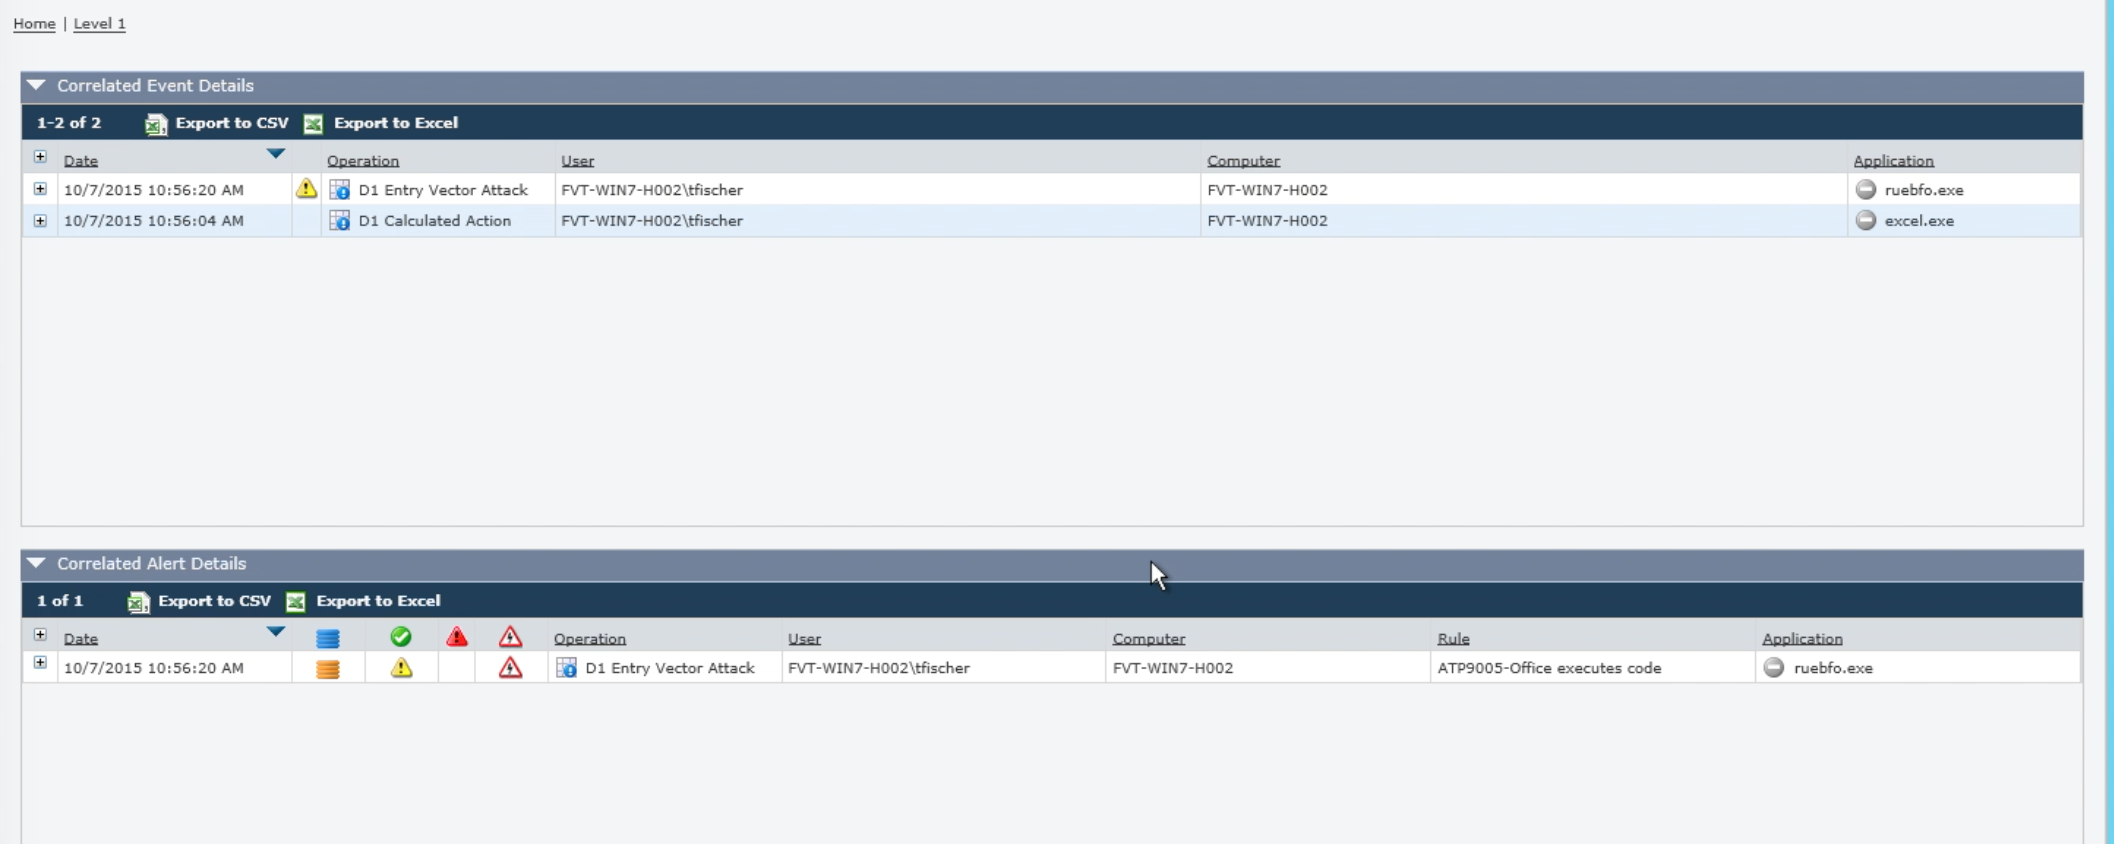Screen dimensions: 2114x844
Task: Expand all rows in Alert Details header
Action: [x=40, y=635]
